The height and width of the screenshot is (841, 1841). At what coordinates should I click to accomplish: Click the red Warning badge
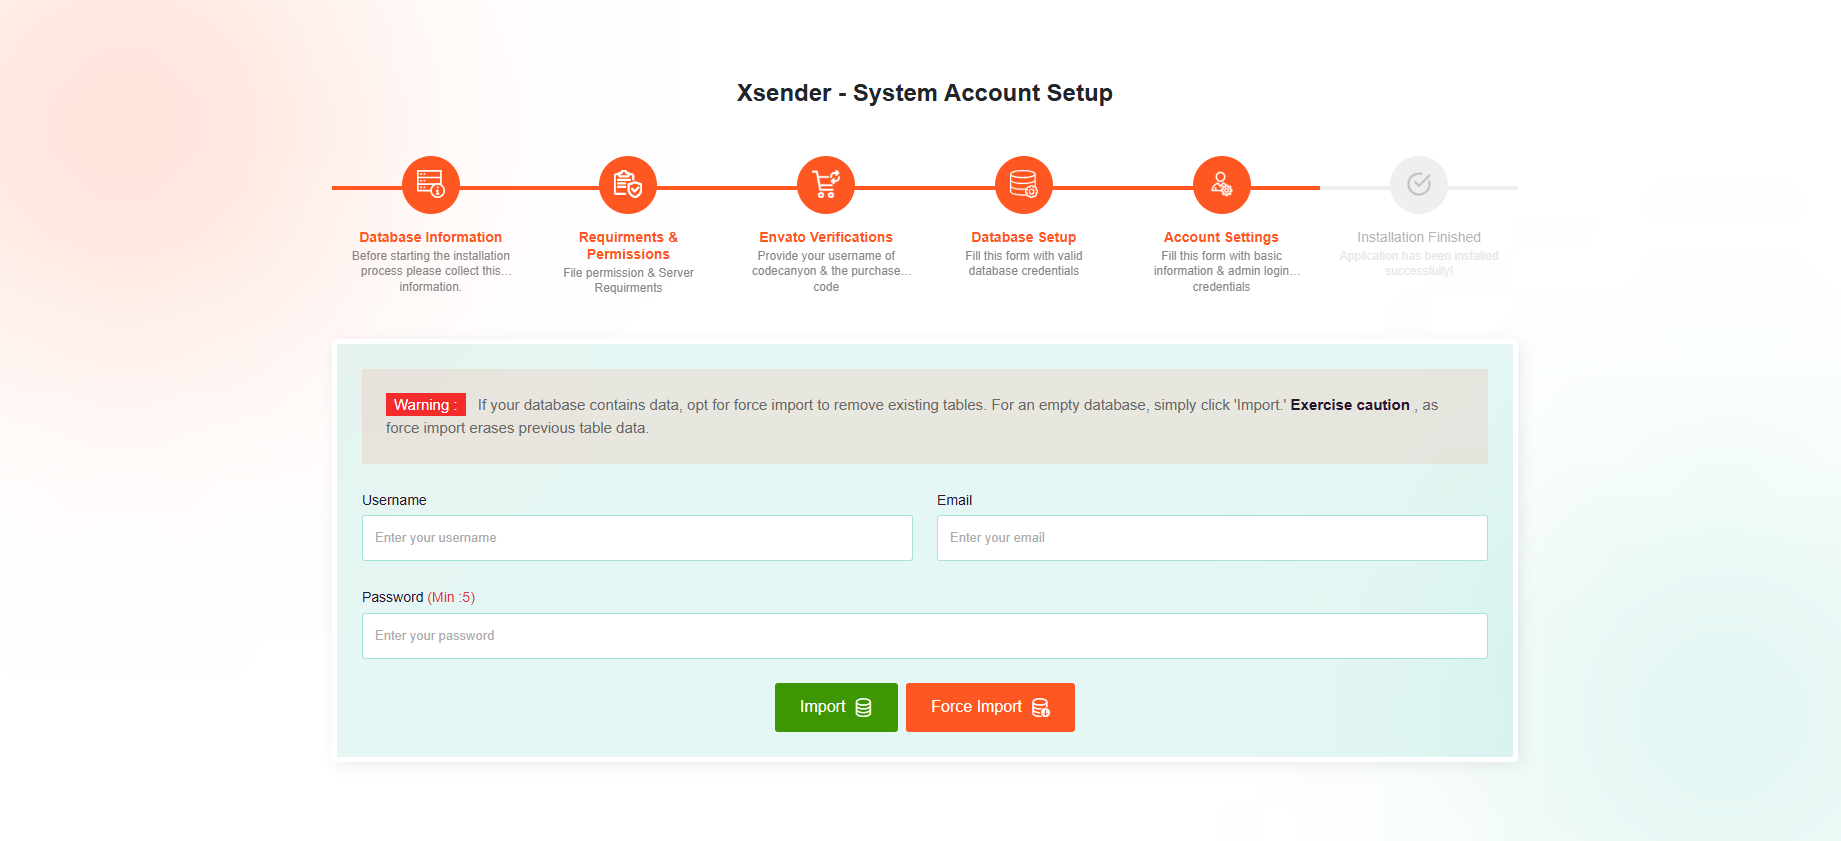coord(425,405)
